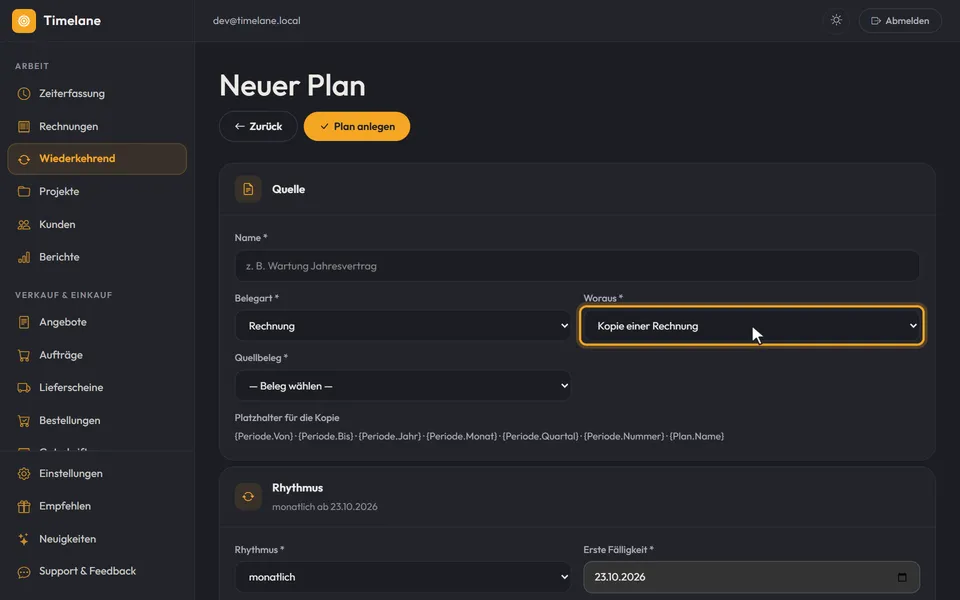
Task: Open Zeiterfassung menu item
Action: click(97, 94)
